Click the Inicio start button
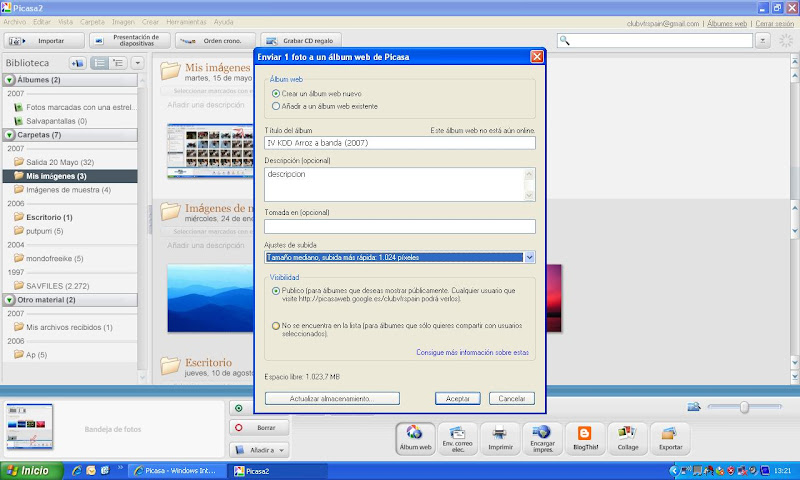 click(32, 470)
